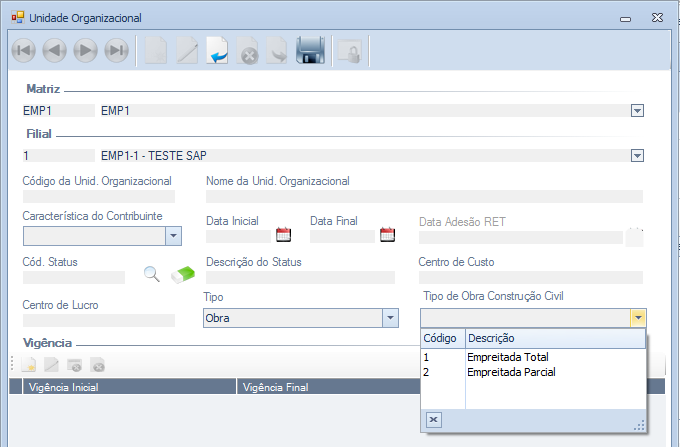Jump to the last record
The image size is (680, 447).
click(x=117, y=51)
